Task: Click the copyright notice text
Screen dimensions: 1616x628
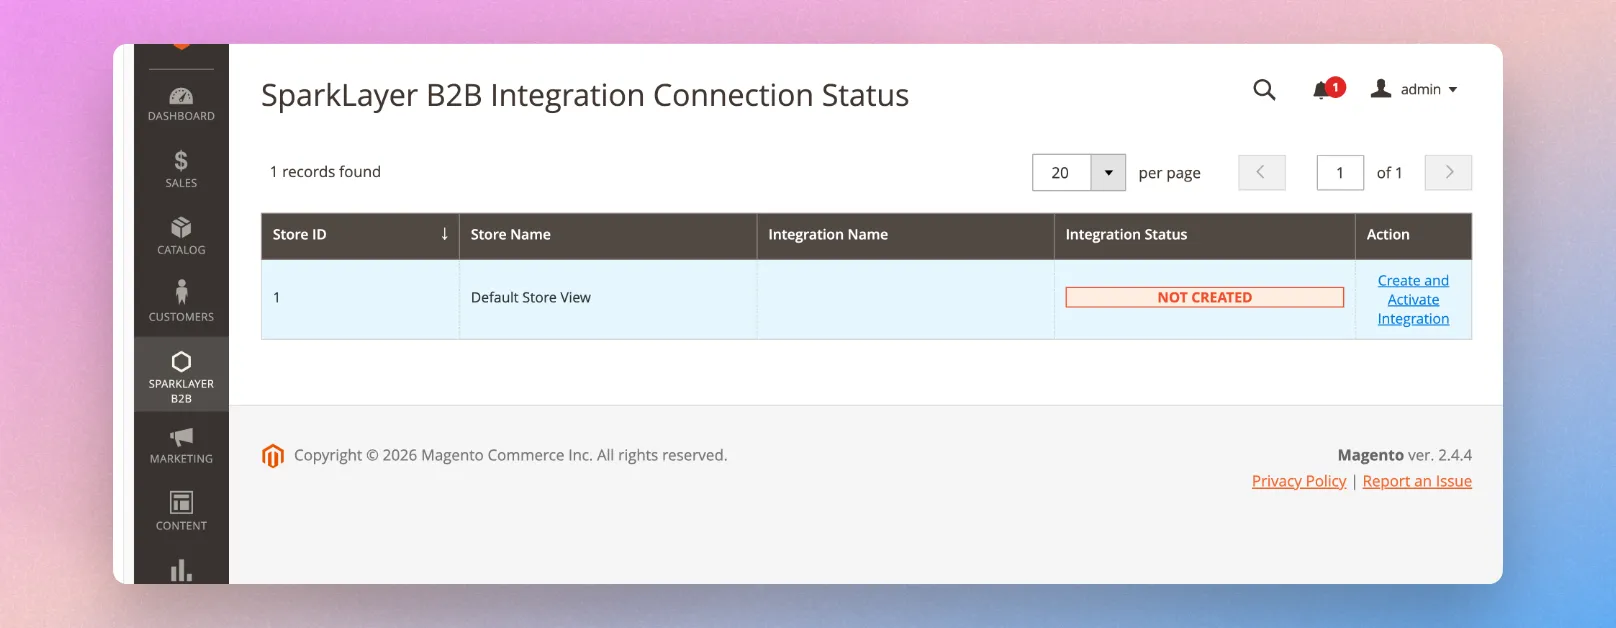Action: point(511,455)
